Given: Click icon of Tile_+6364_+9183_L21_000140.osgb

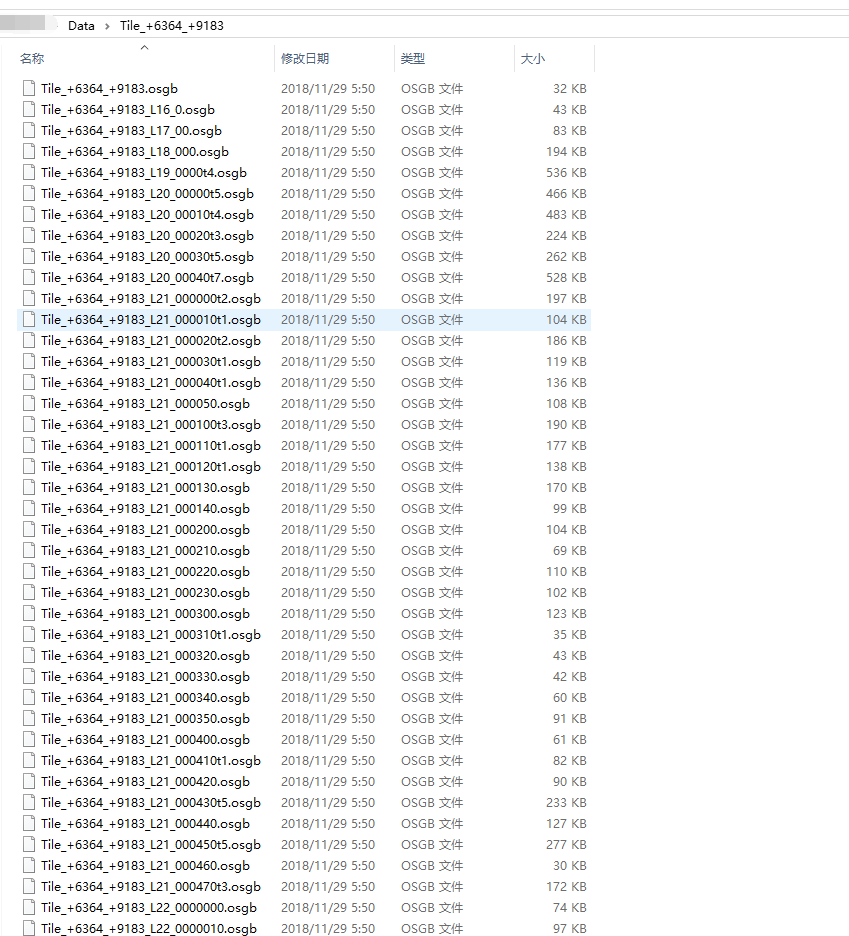Looking at the screenshot, I should [x=29, y=509].
